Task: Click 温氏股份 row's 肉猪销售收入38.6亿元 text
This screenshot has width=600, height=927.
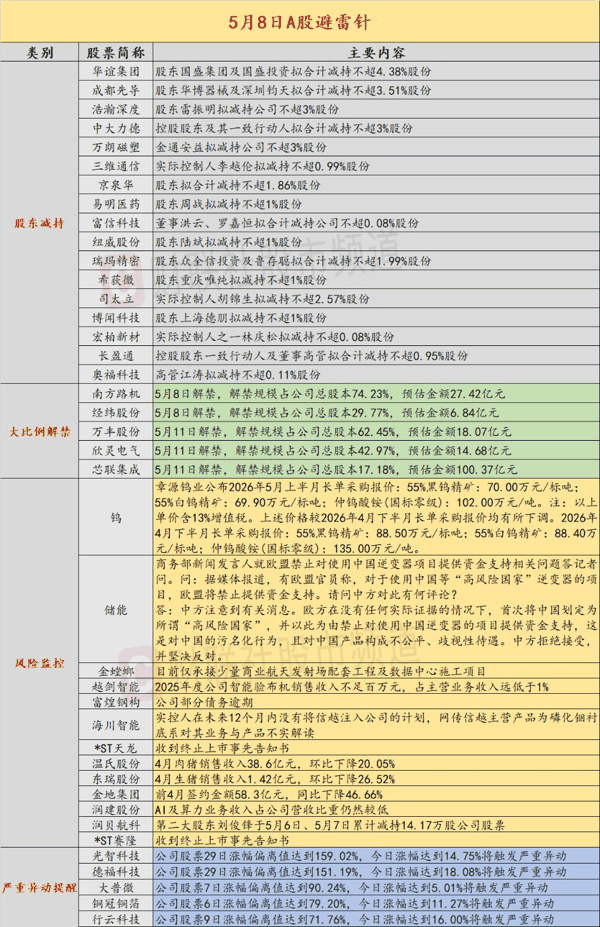Action: coord(275,763)
